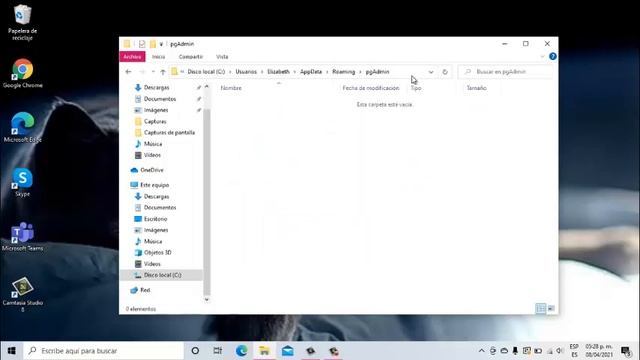Click Roaming in the address path
Viewport: 640px width, 360px height.
(344, 72)
